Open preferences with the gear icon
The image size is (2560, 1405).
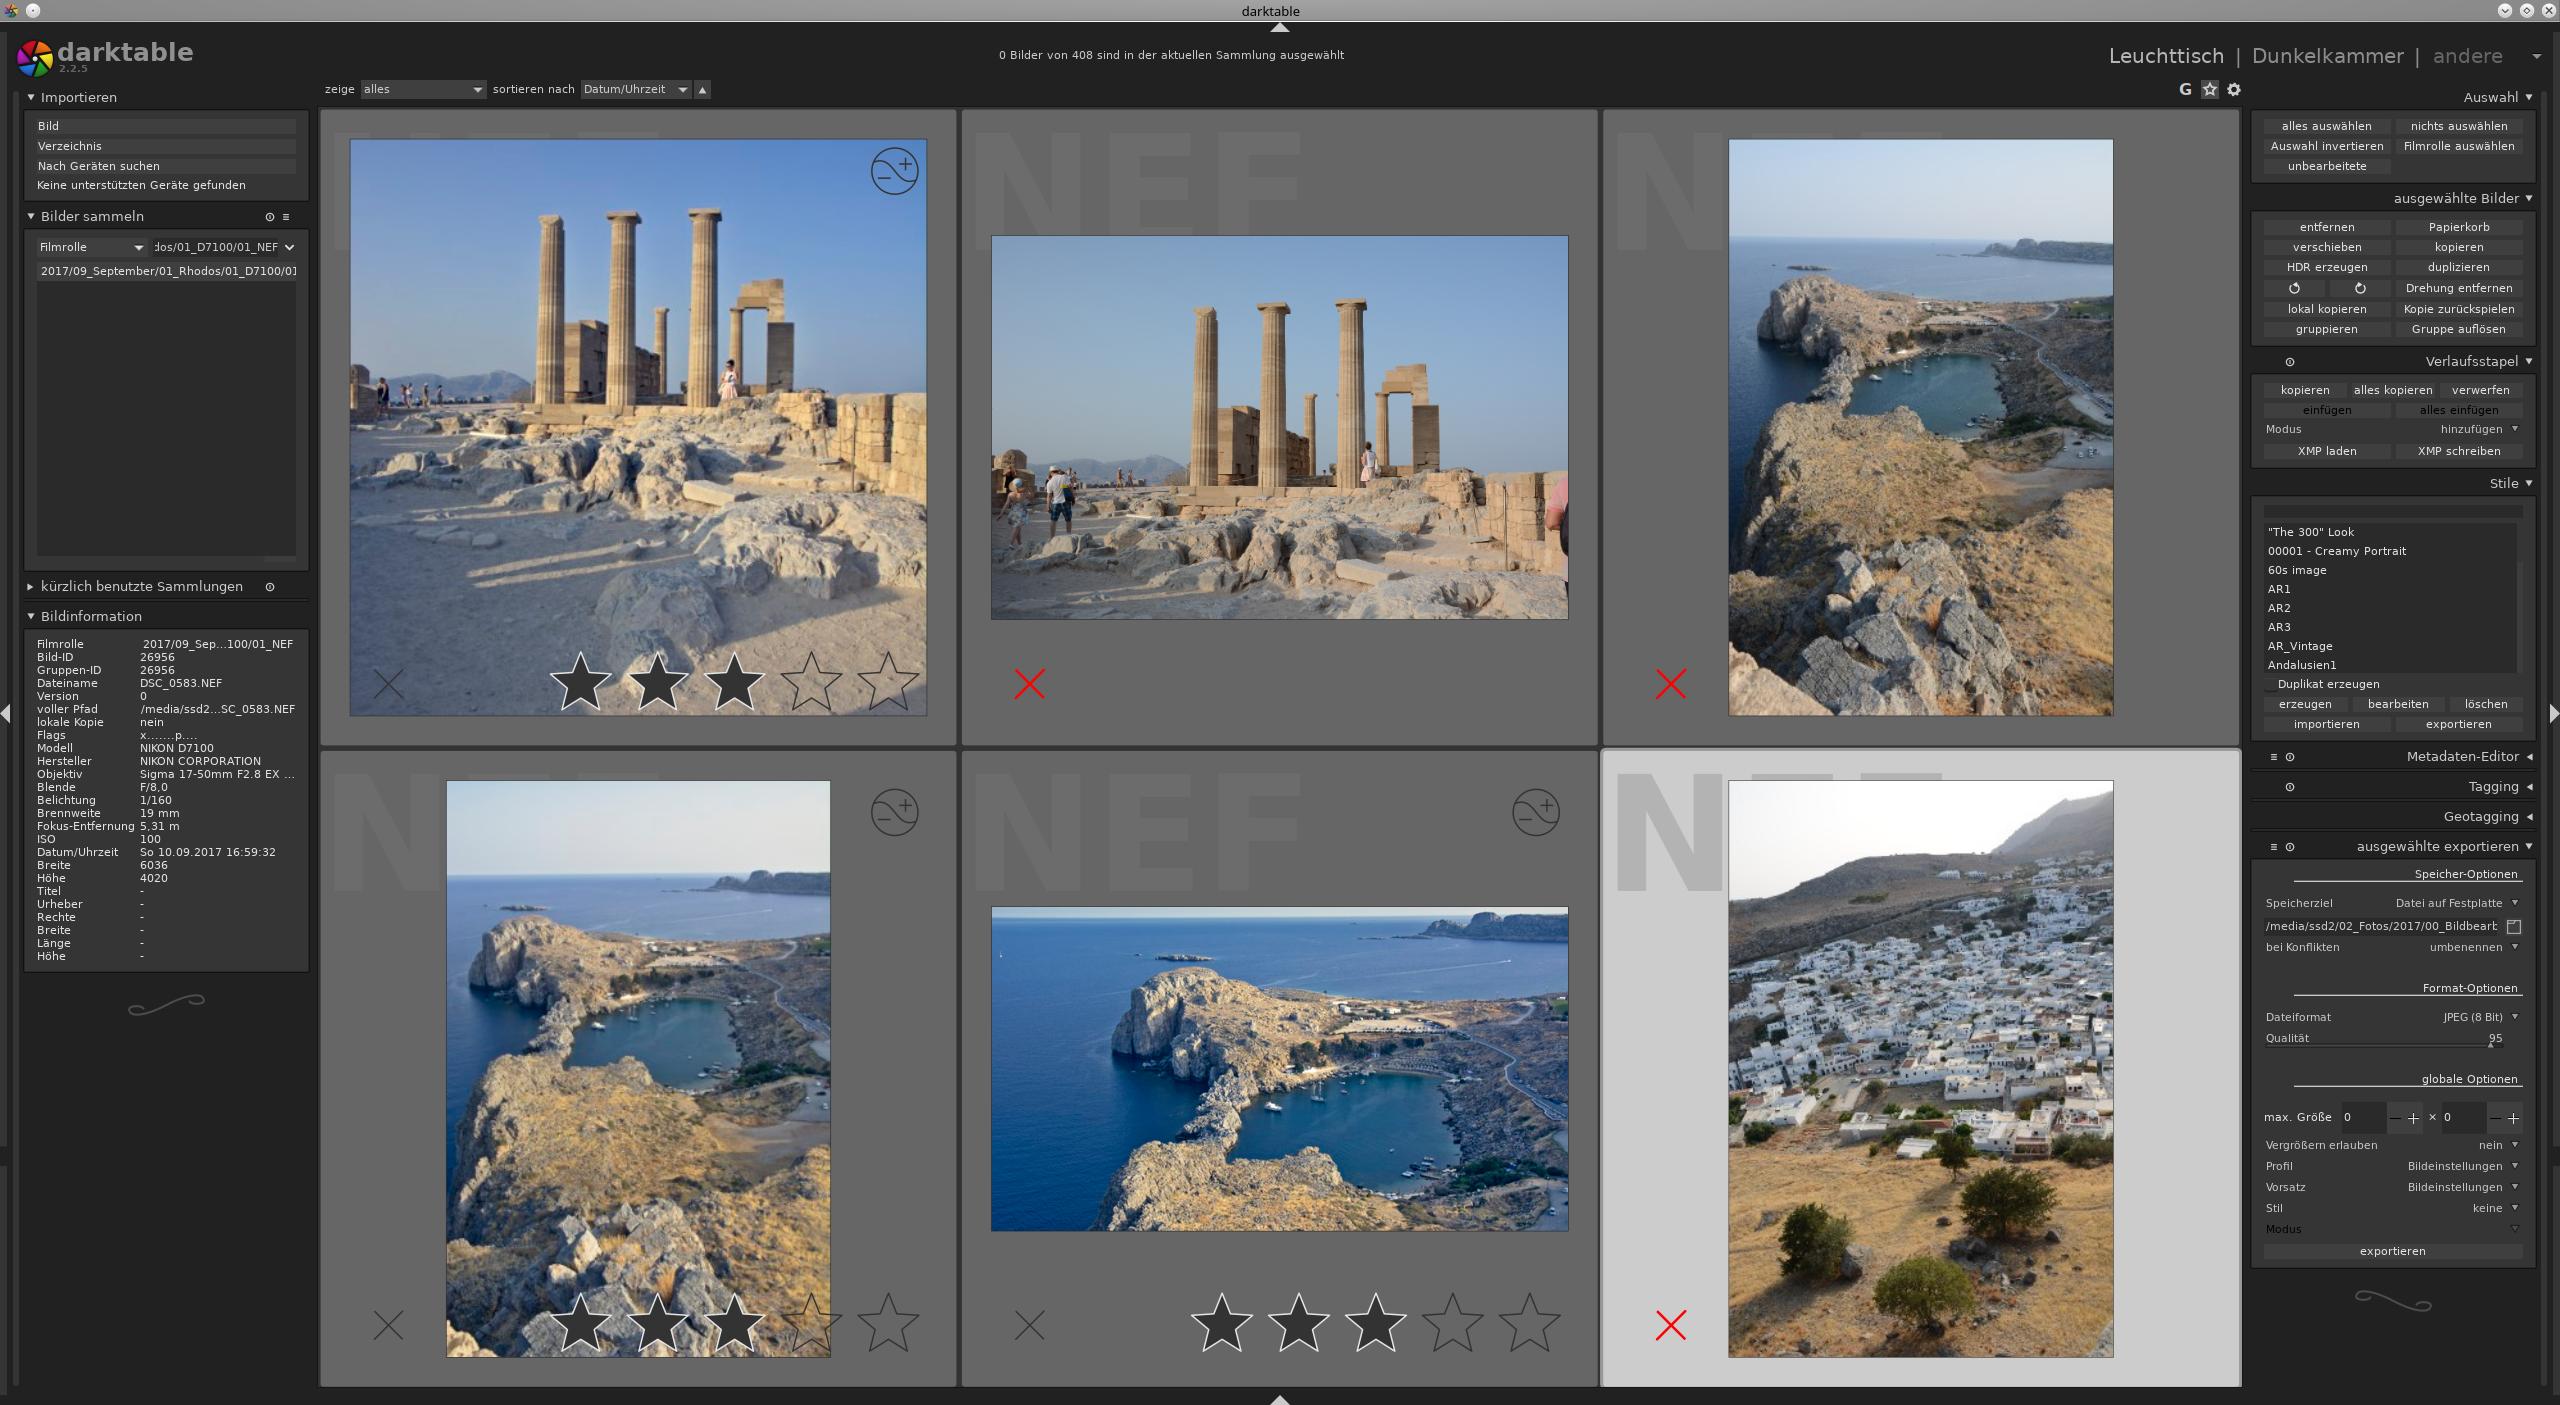click(2234, 89)
